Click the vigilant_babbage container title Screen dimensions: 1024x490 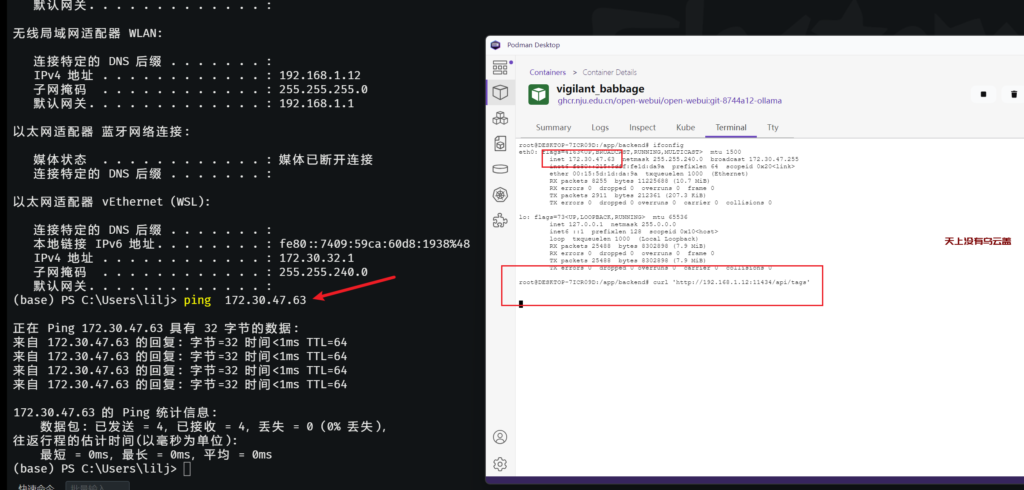tap(600, 88)
